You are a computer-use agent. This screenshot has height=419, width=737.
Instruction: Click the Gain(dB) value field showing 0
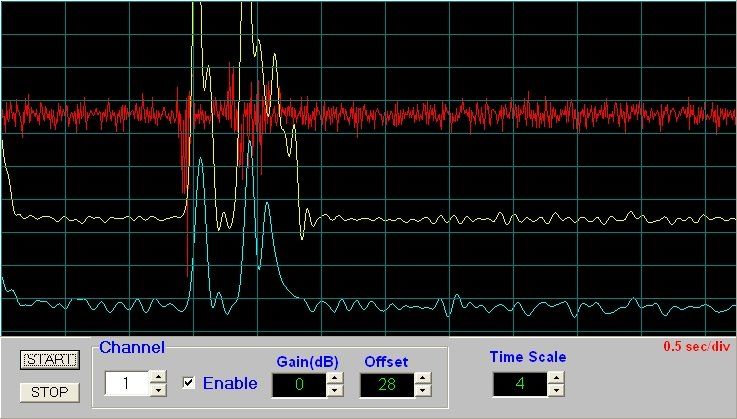tap(299, 385)
